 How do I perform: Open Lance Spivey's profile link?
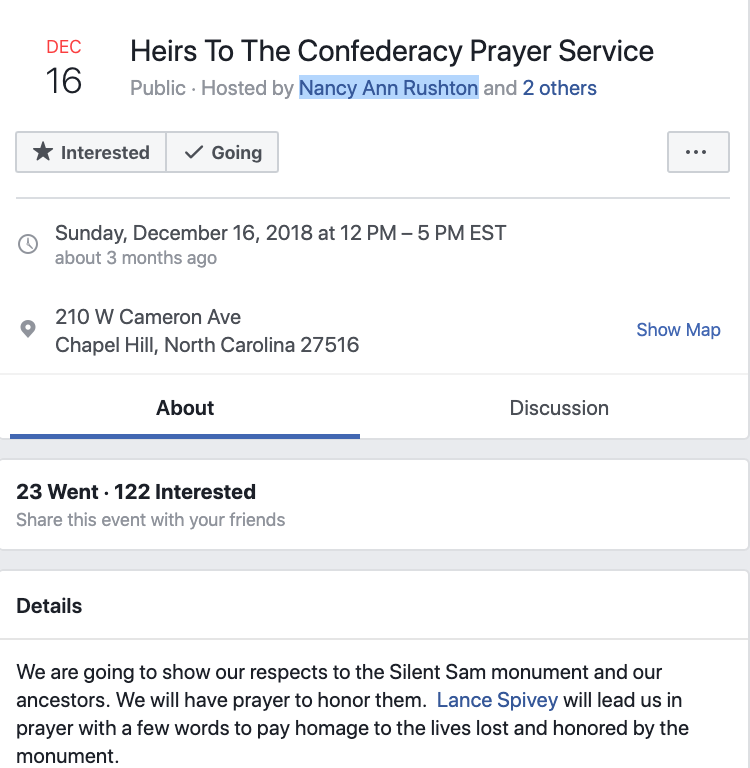[497, 700]
